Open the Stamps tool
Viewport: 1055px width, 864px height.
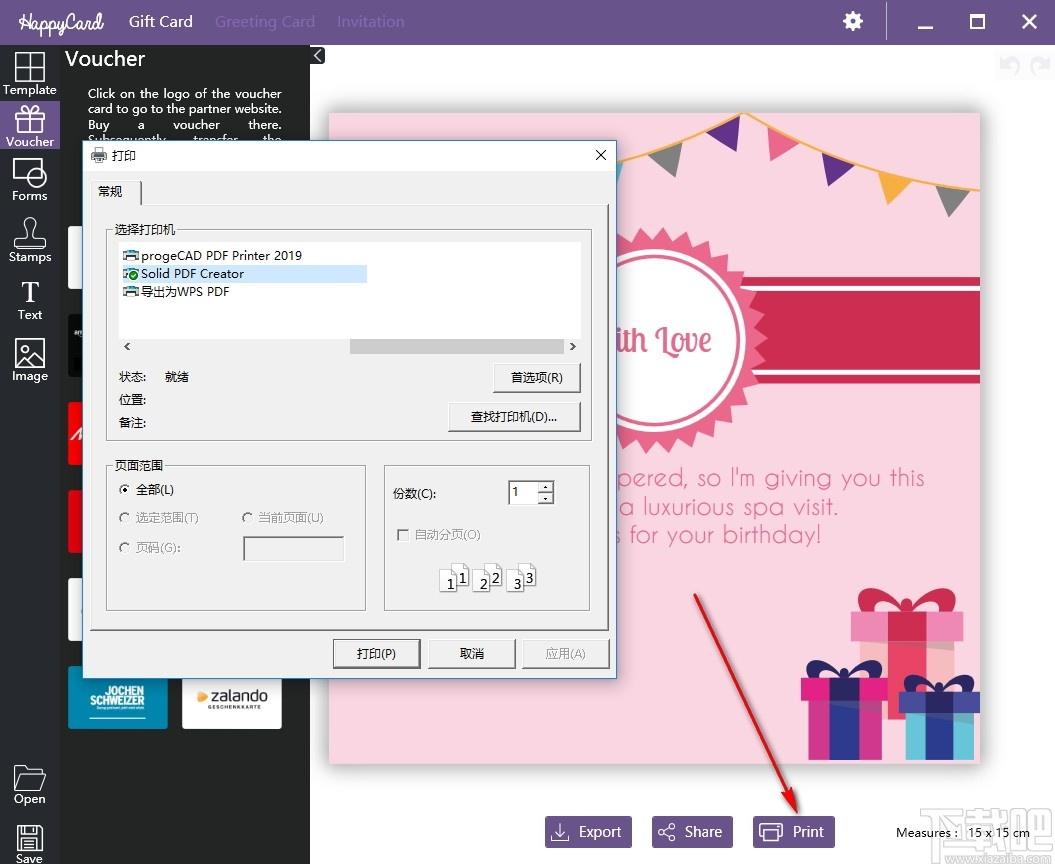coord(30,240)
